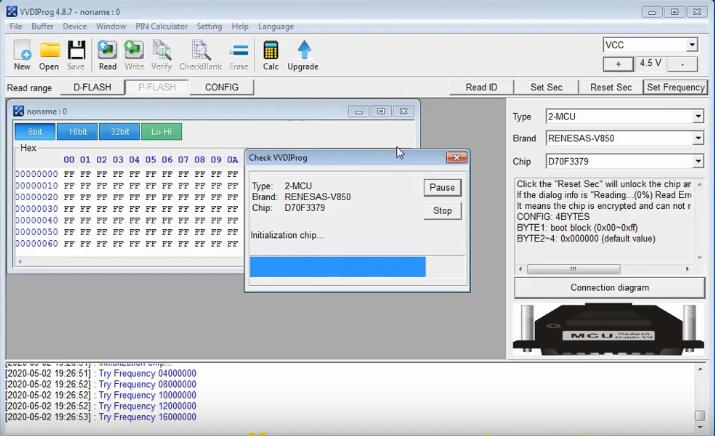Select hex row at address 00000000
This screenshot has width=715, height=436.
[x=128, y=174]
